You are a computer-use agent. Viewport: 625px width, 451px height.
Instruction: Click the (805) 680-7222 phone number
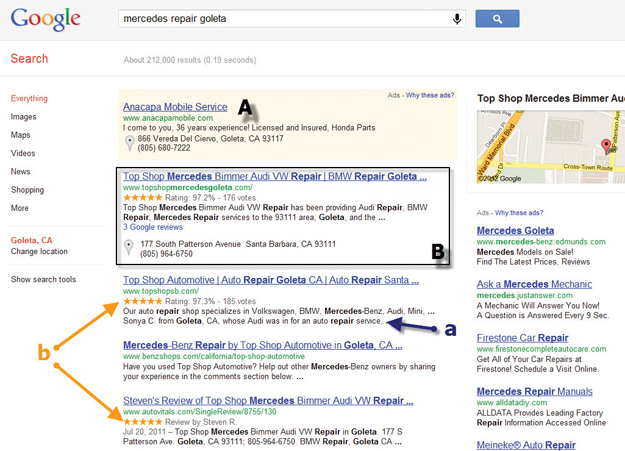click(x=164, y=148)
